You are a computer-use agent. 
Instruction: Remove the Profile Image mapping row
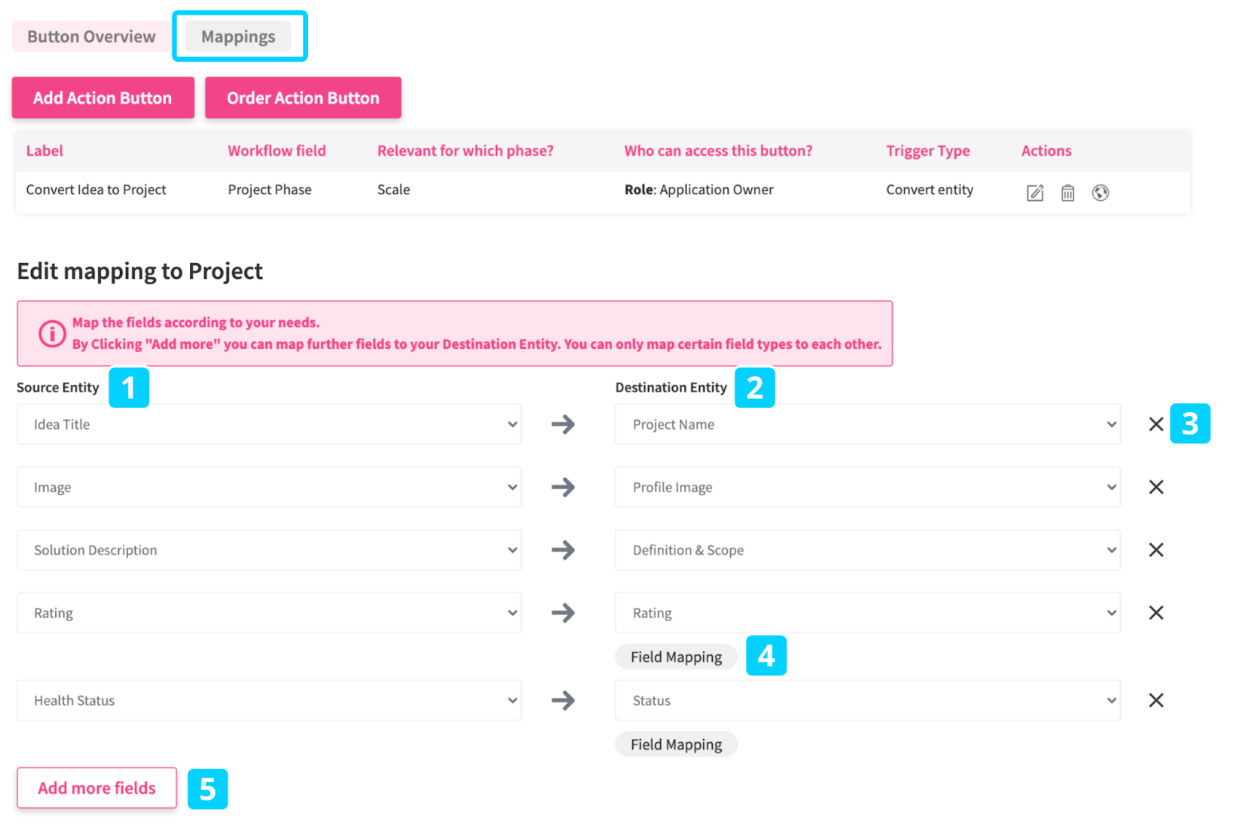pos(1156,487)
